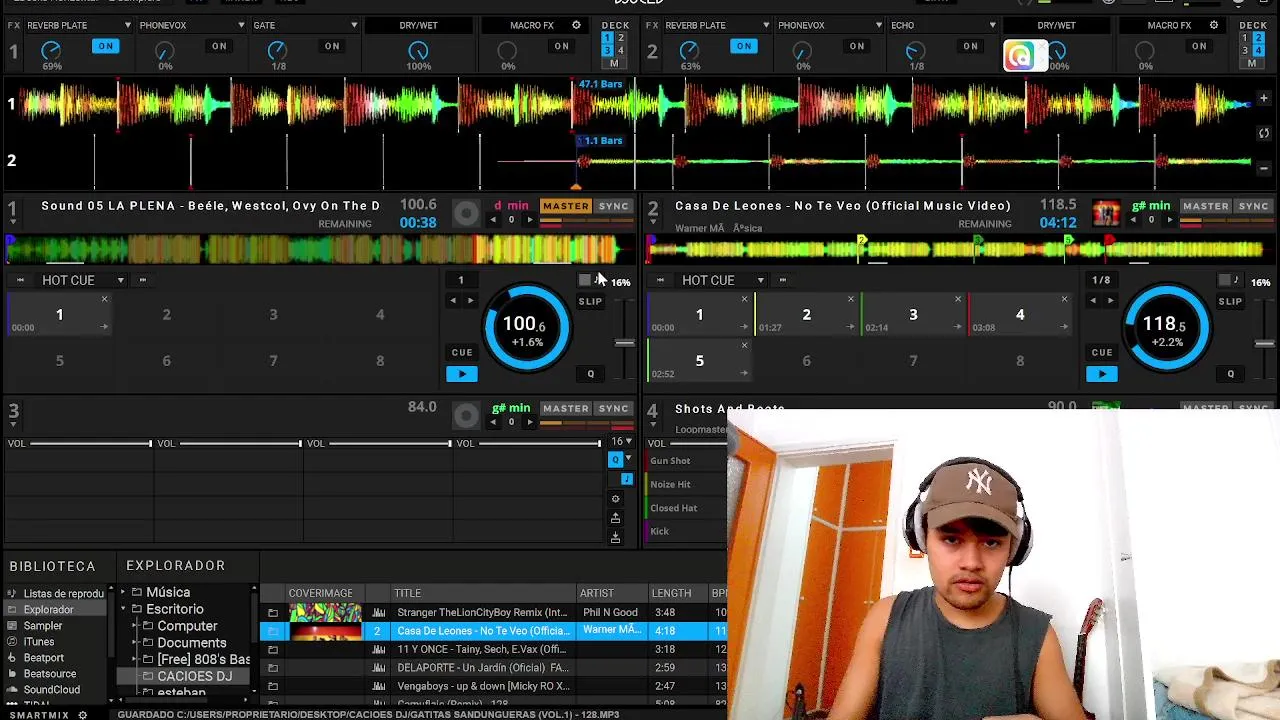
Task: Trigger Gun Shot sample pad
Action: (x=686, y=461)
